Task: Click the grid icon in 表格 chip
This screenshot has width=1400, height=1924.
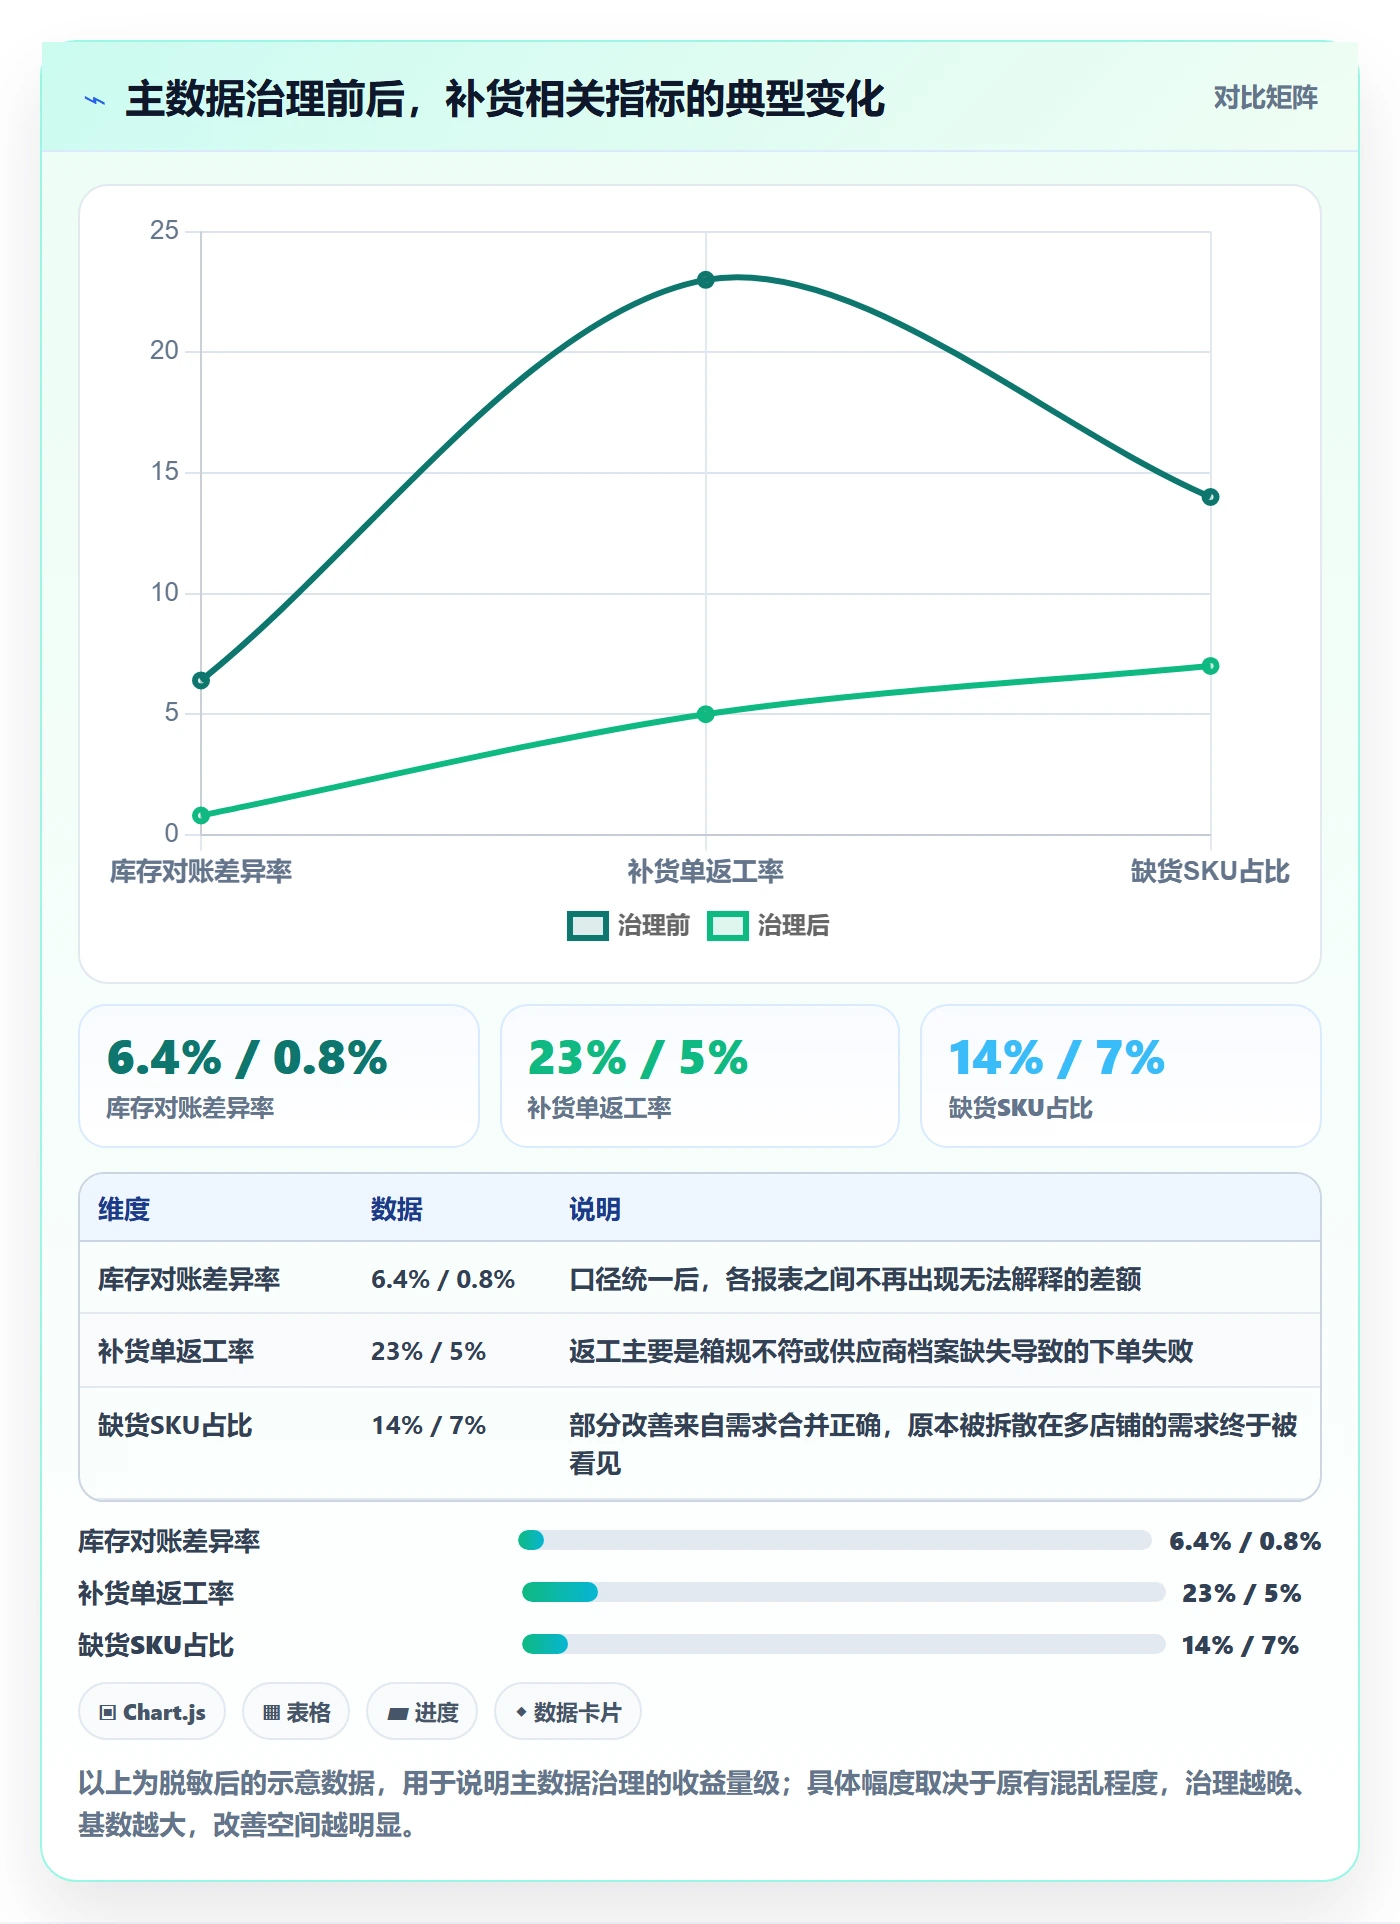Action: [271, 1713]
